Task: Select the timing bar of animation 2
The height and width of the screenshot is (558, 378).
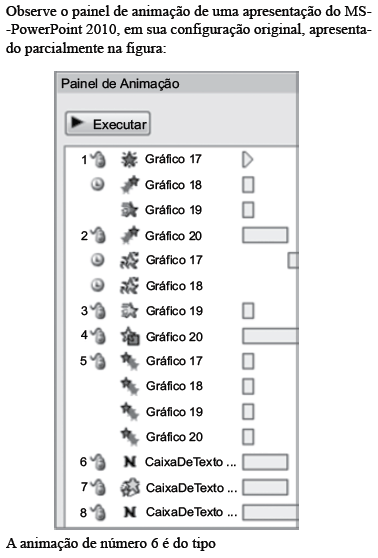Action: point(265,236)
